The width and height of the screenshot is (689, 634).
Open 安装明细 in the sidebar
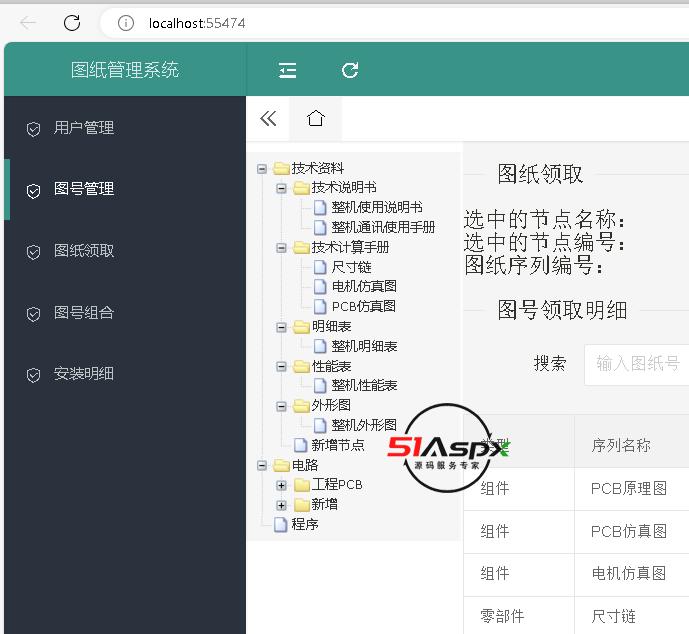(84, 374)
